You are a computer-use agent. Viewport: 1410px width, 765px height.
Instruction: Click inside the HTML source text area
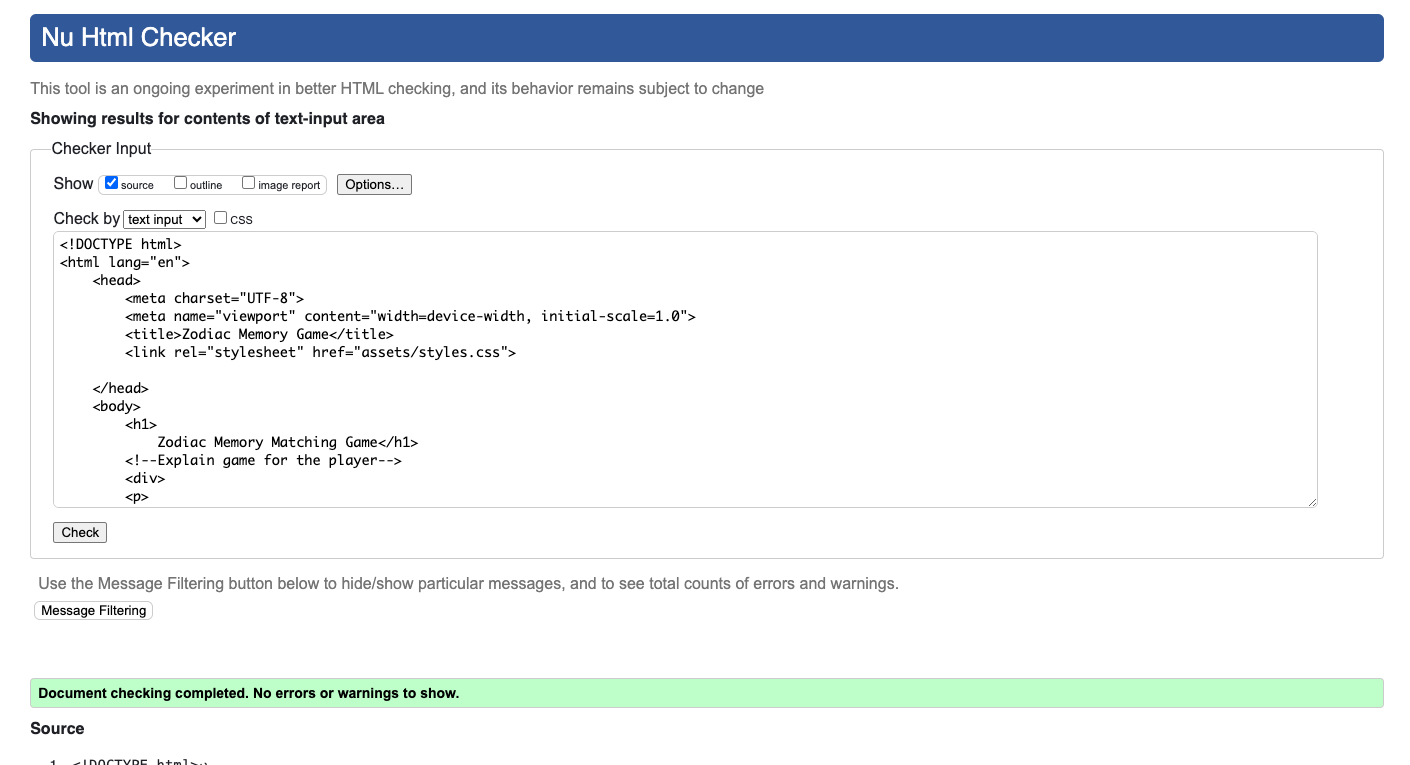[x=685, y=370]
